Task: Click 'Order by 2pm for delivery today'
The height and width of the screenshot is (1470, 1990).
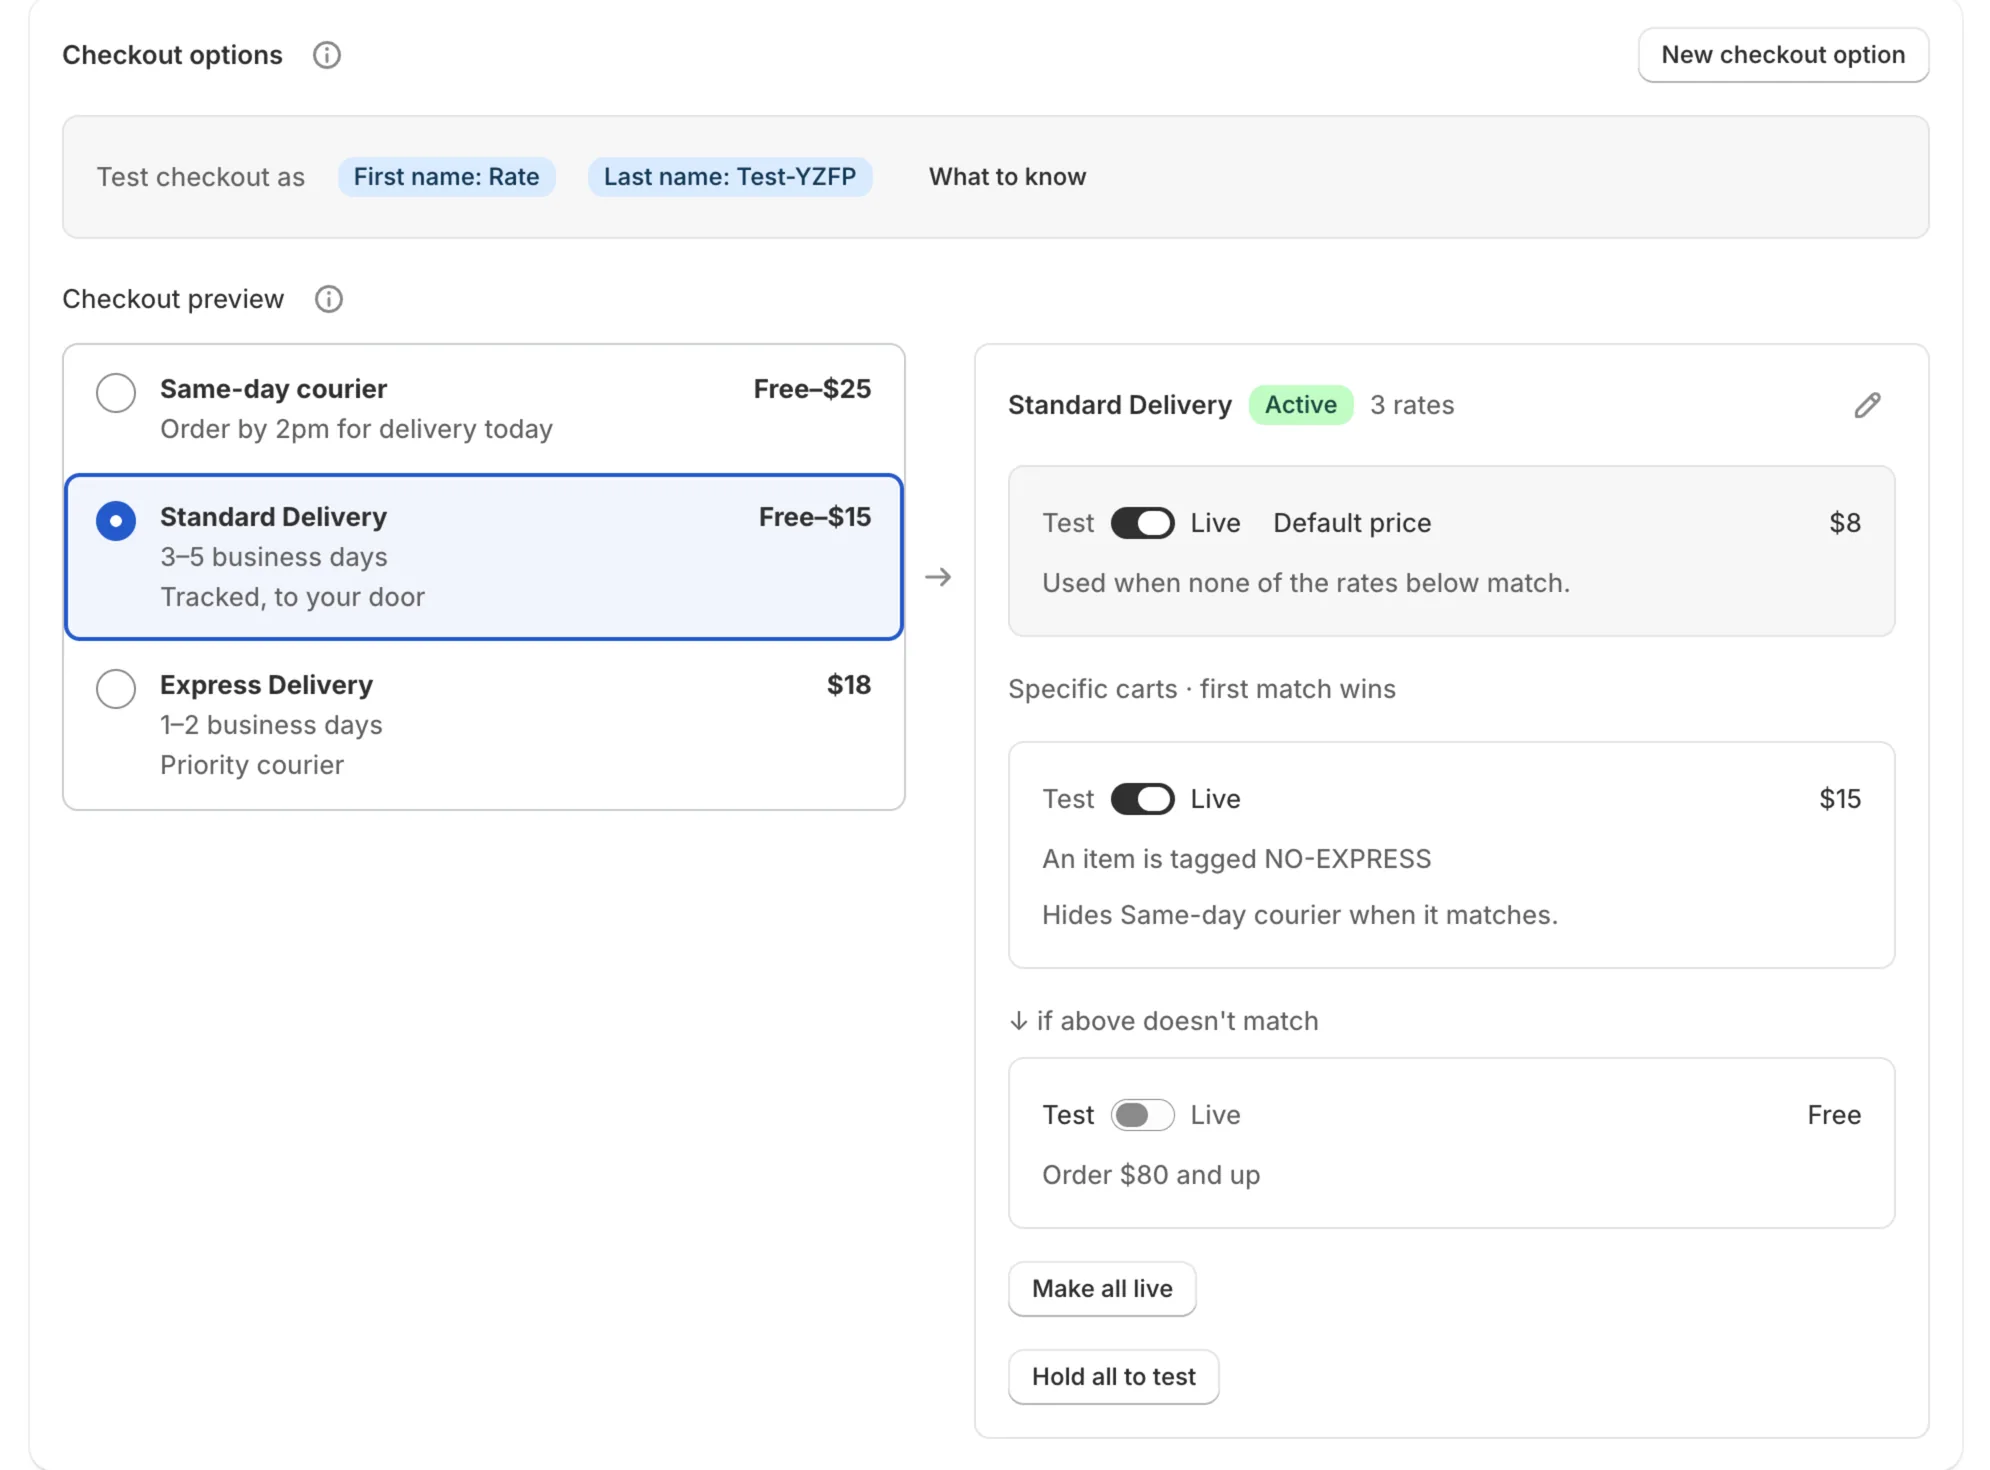Action: (x=356, y=429)
